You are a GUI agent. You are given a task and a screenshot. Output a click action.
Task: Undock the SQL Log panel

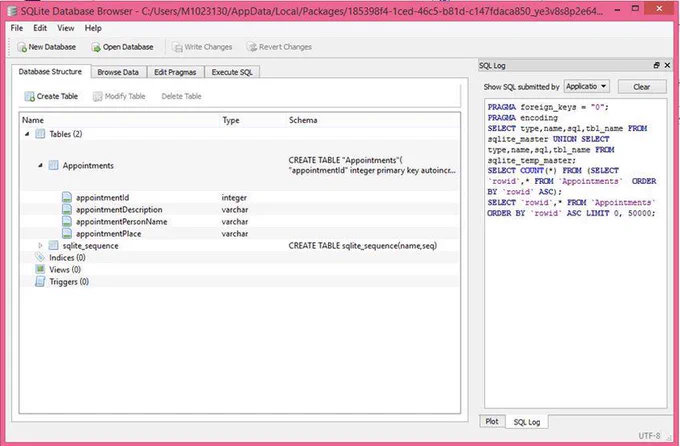(657, 65)
